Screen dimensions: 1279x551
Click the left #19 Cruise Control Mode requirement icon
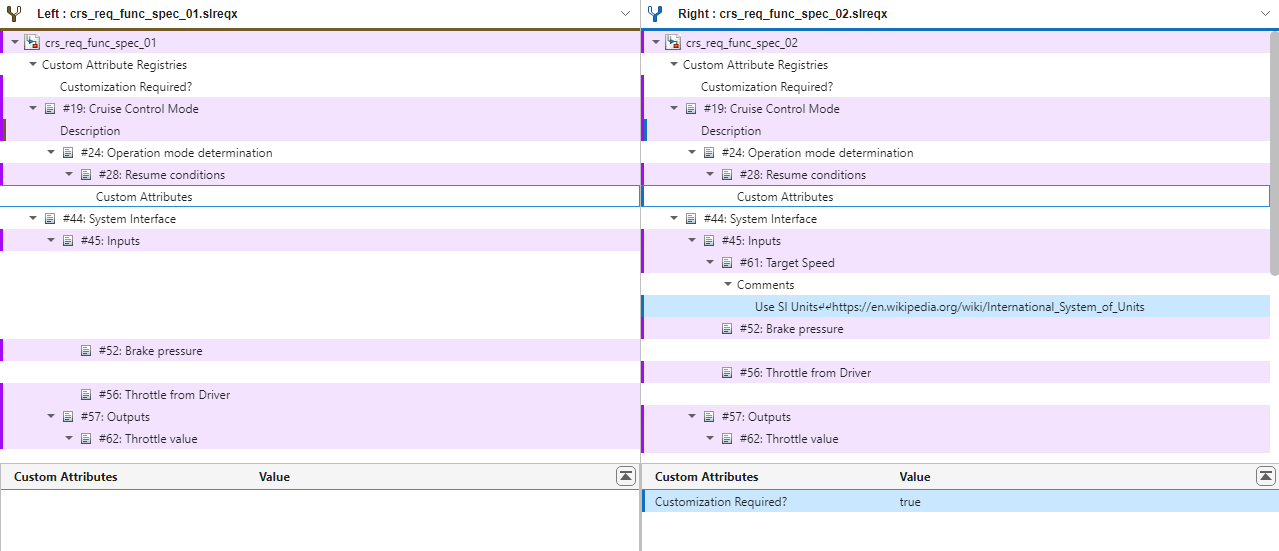(x=50, y=109)
